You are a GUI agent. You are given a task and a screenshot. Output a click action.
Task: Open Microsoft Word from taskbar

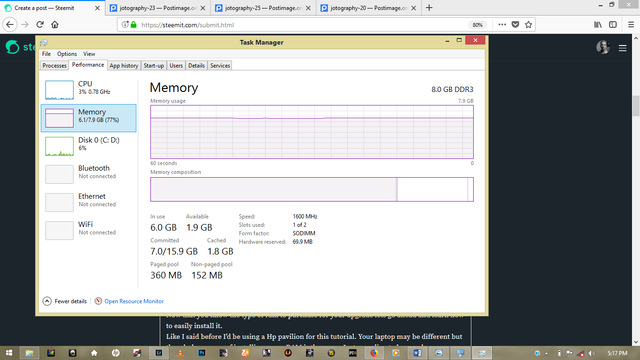coord(417,353)
